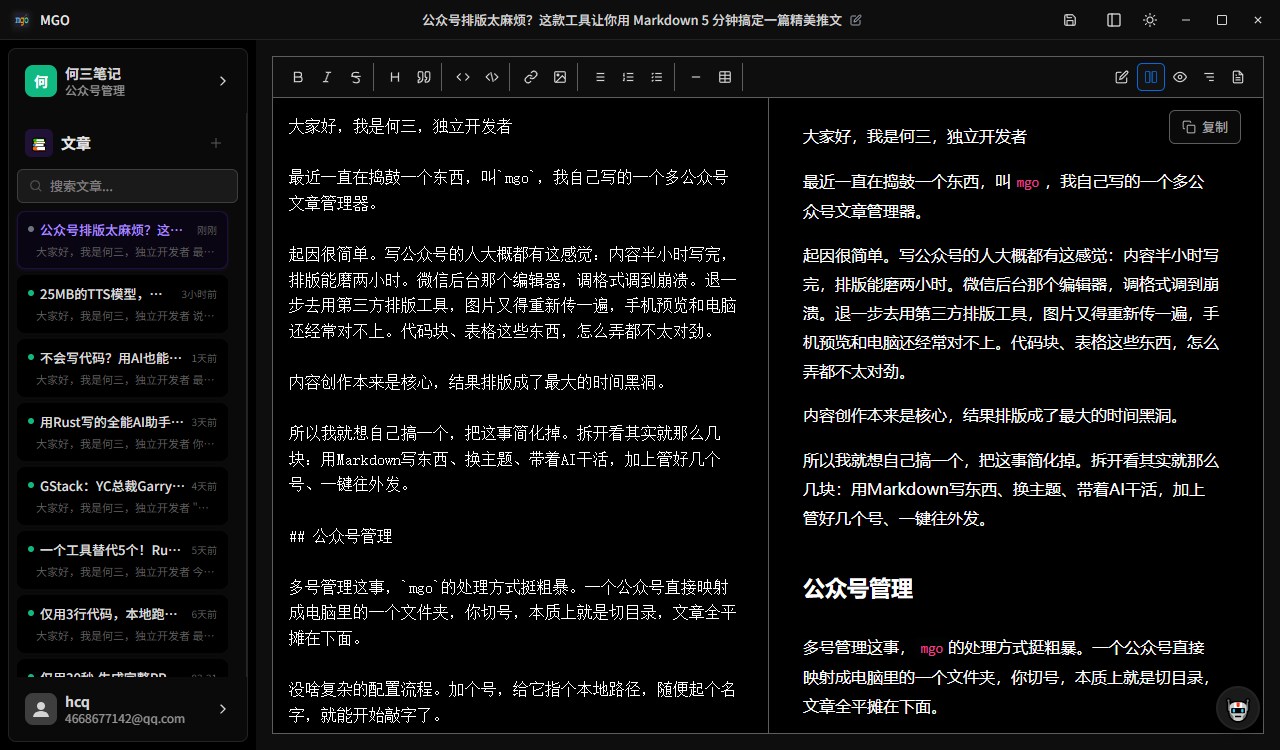Apply bold formatting from editor toolbar

click(x=298, y=77)
